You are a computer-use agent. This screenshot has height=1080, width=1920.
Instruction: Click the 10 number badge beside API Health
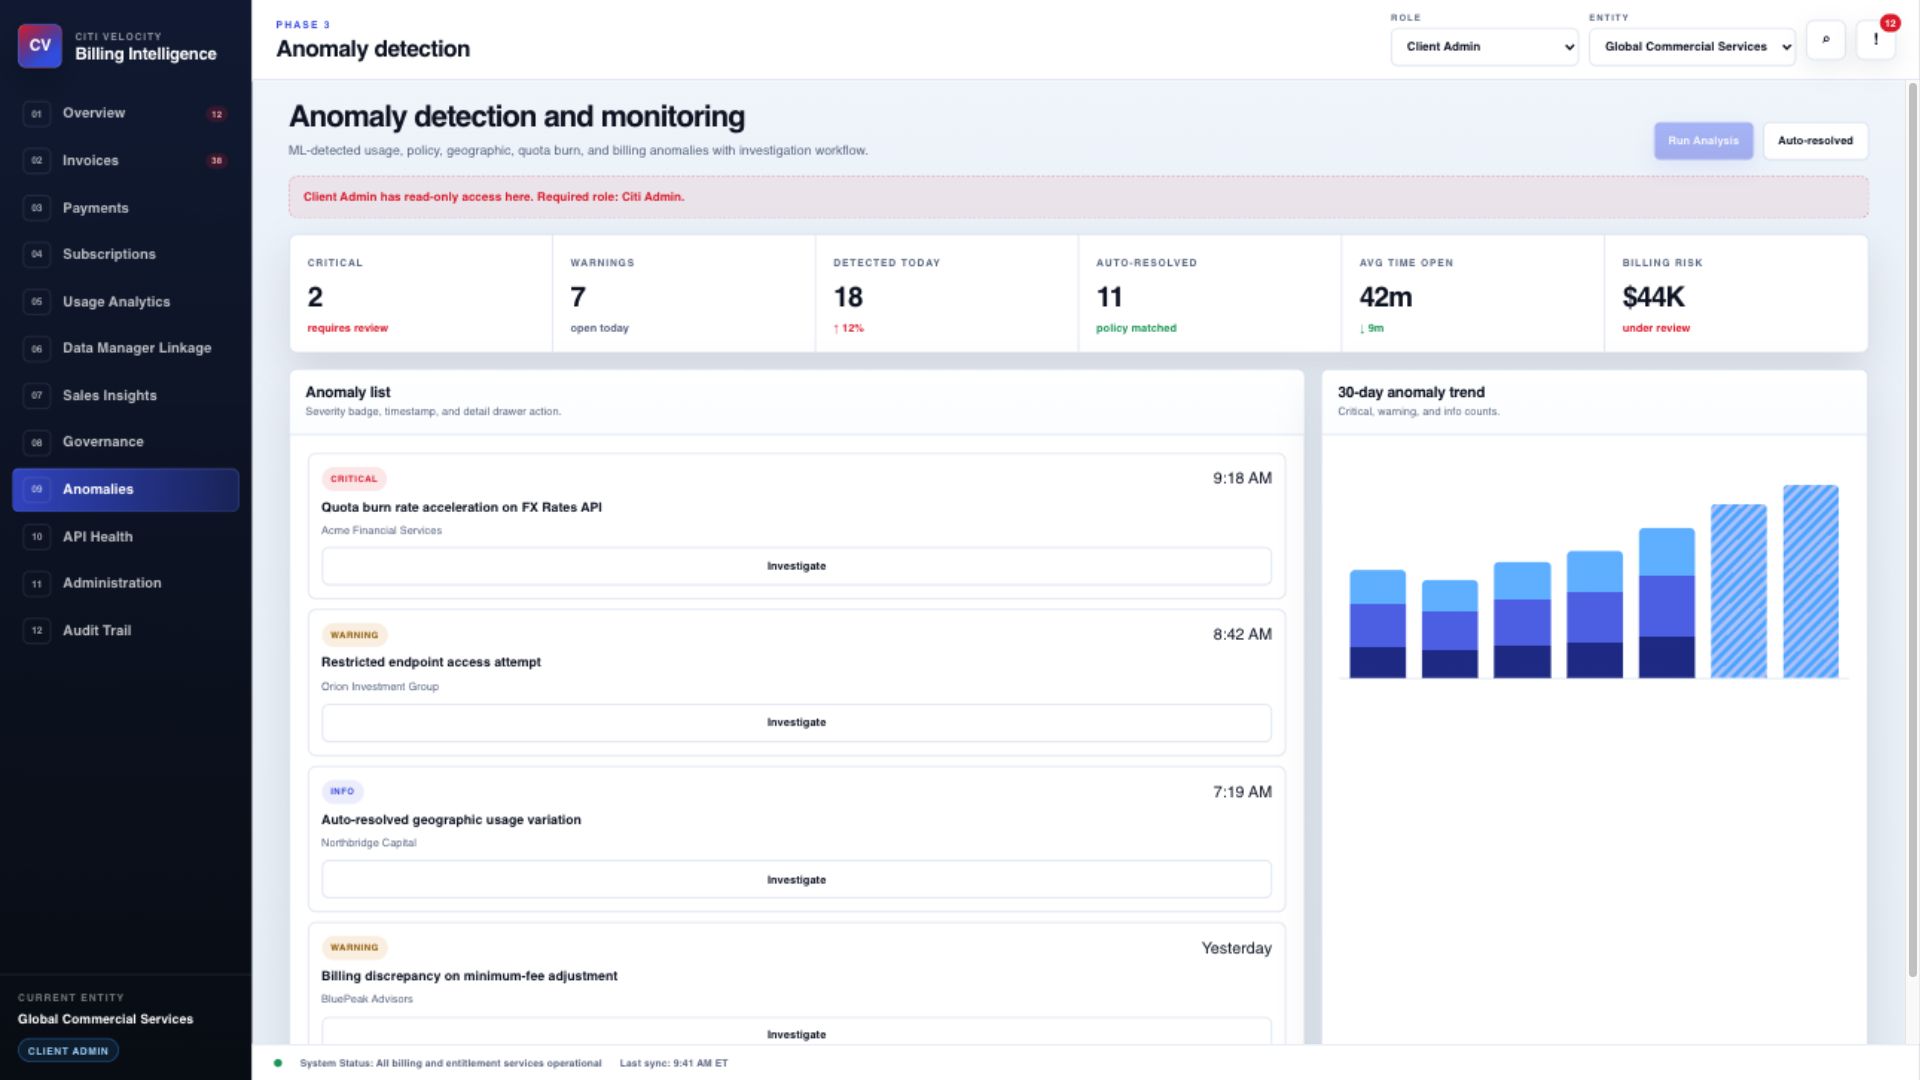(x=37, y=537)
